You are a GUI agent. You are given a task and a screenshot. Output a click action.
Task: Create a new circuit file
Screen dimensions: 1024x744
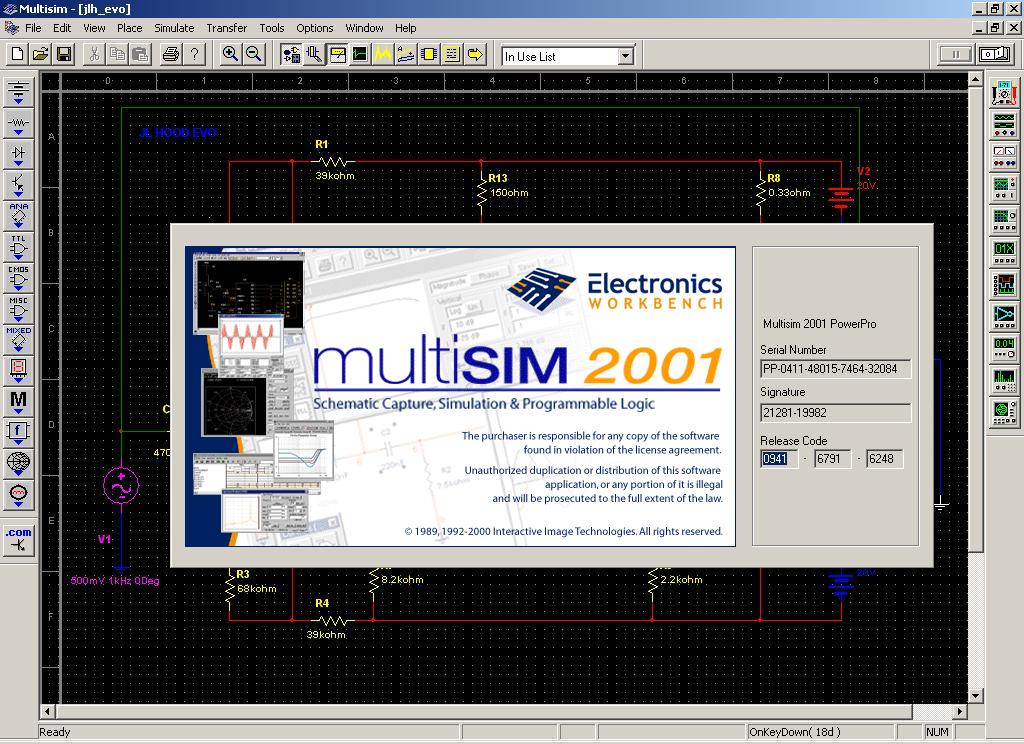(x=18, y=54)
